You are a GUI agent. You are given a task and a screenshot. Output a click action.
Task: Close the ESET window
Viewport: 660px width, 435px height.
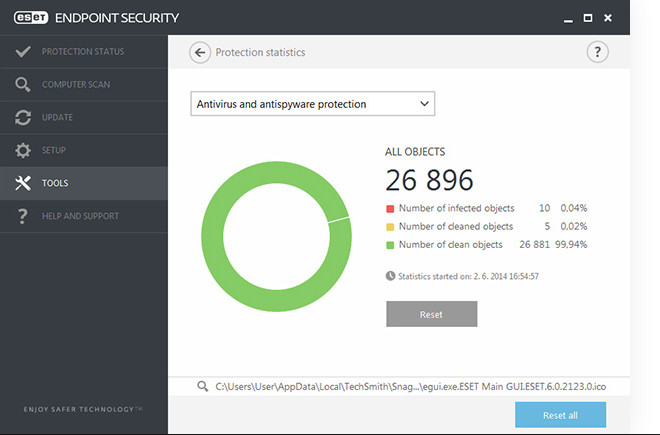[x=607, y=18]
